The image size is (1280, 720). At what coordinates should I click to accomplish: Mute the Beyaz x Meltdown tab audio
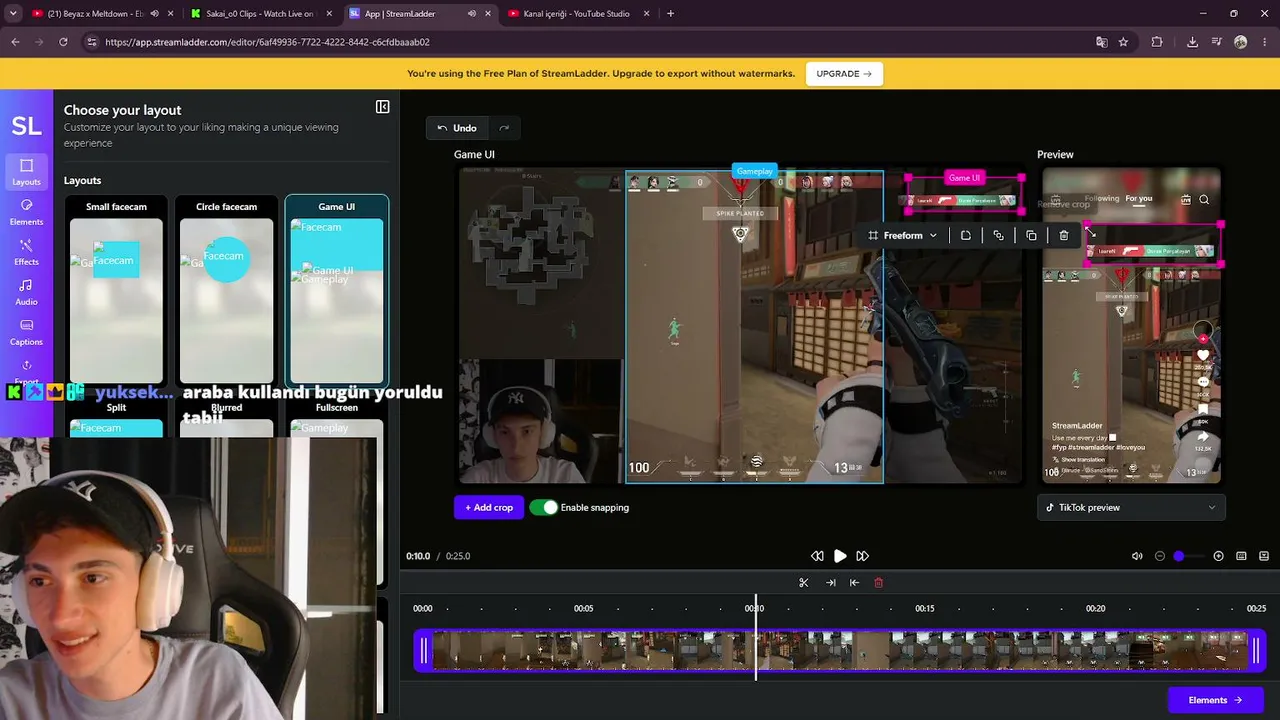[154, 14]
